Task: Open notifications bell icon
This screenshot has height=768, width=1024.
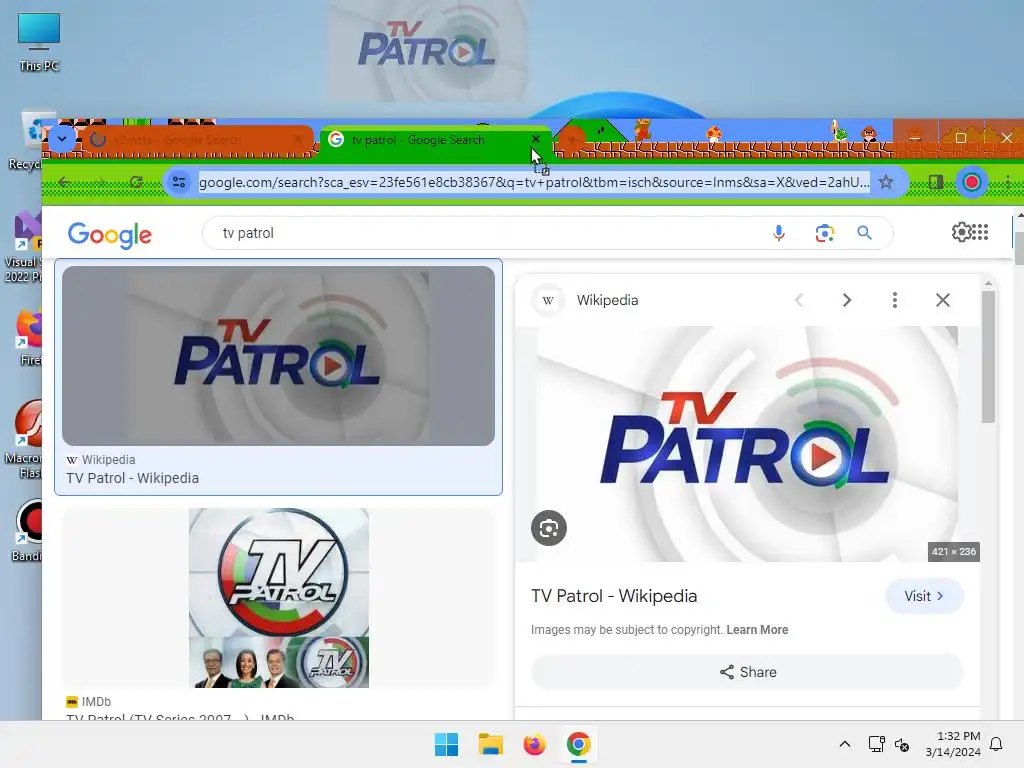Action: (x=996, y=744)
